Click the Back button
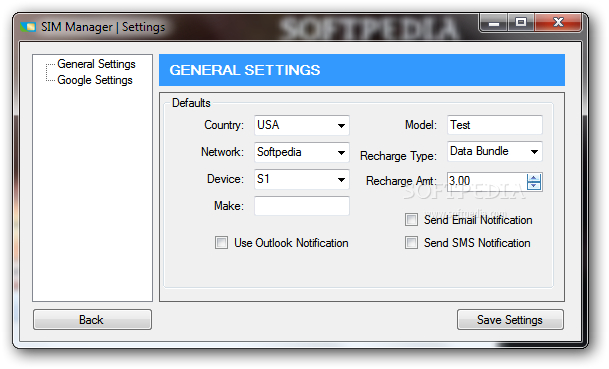Image resolution: width=609 pixels, height=369 pixels. tap(92, 320)
